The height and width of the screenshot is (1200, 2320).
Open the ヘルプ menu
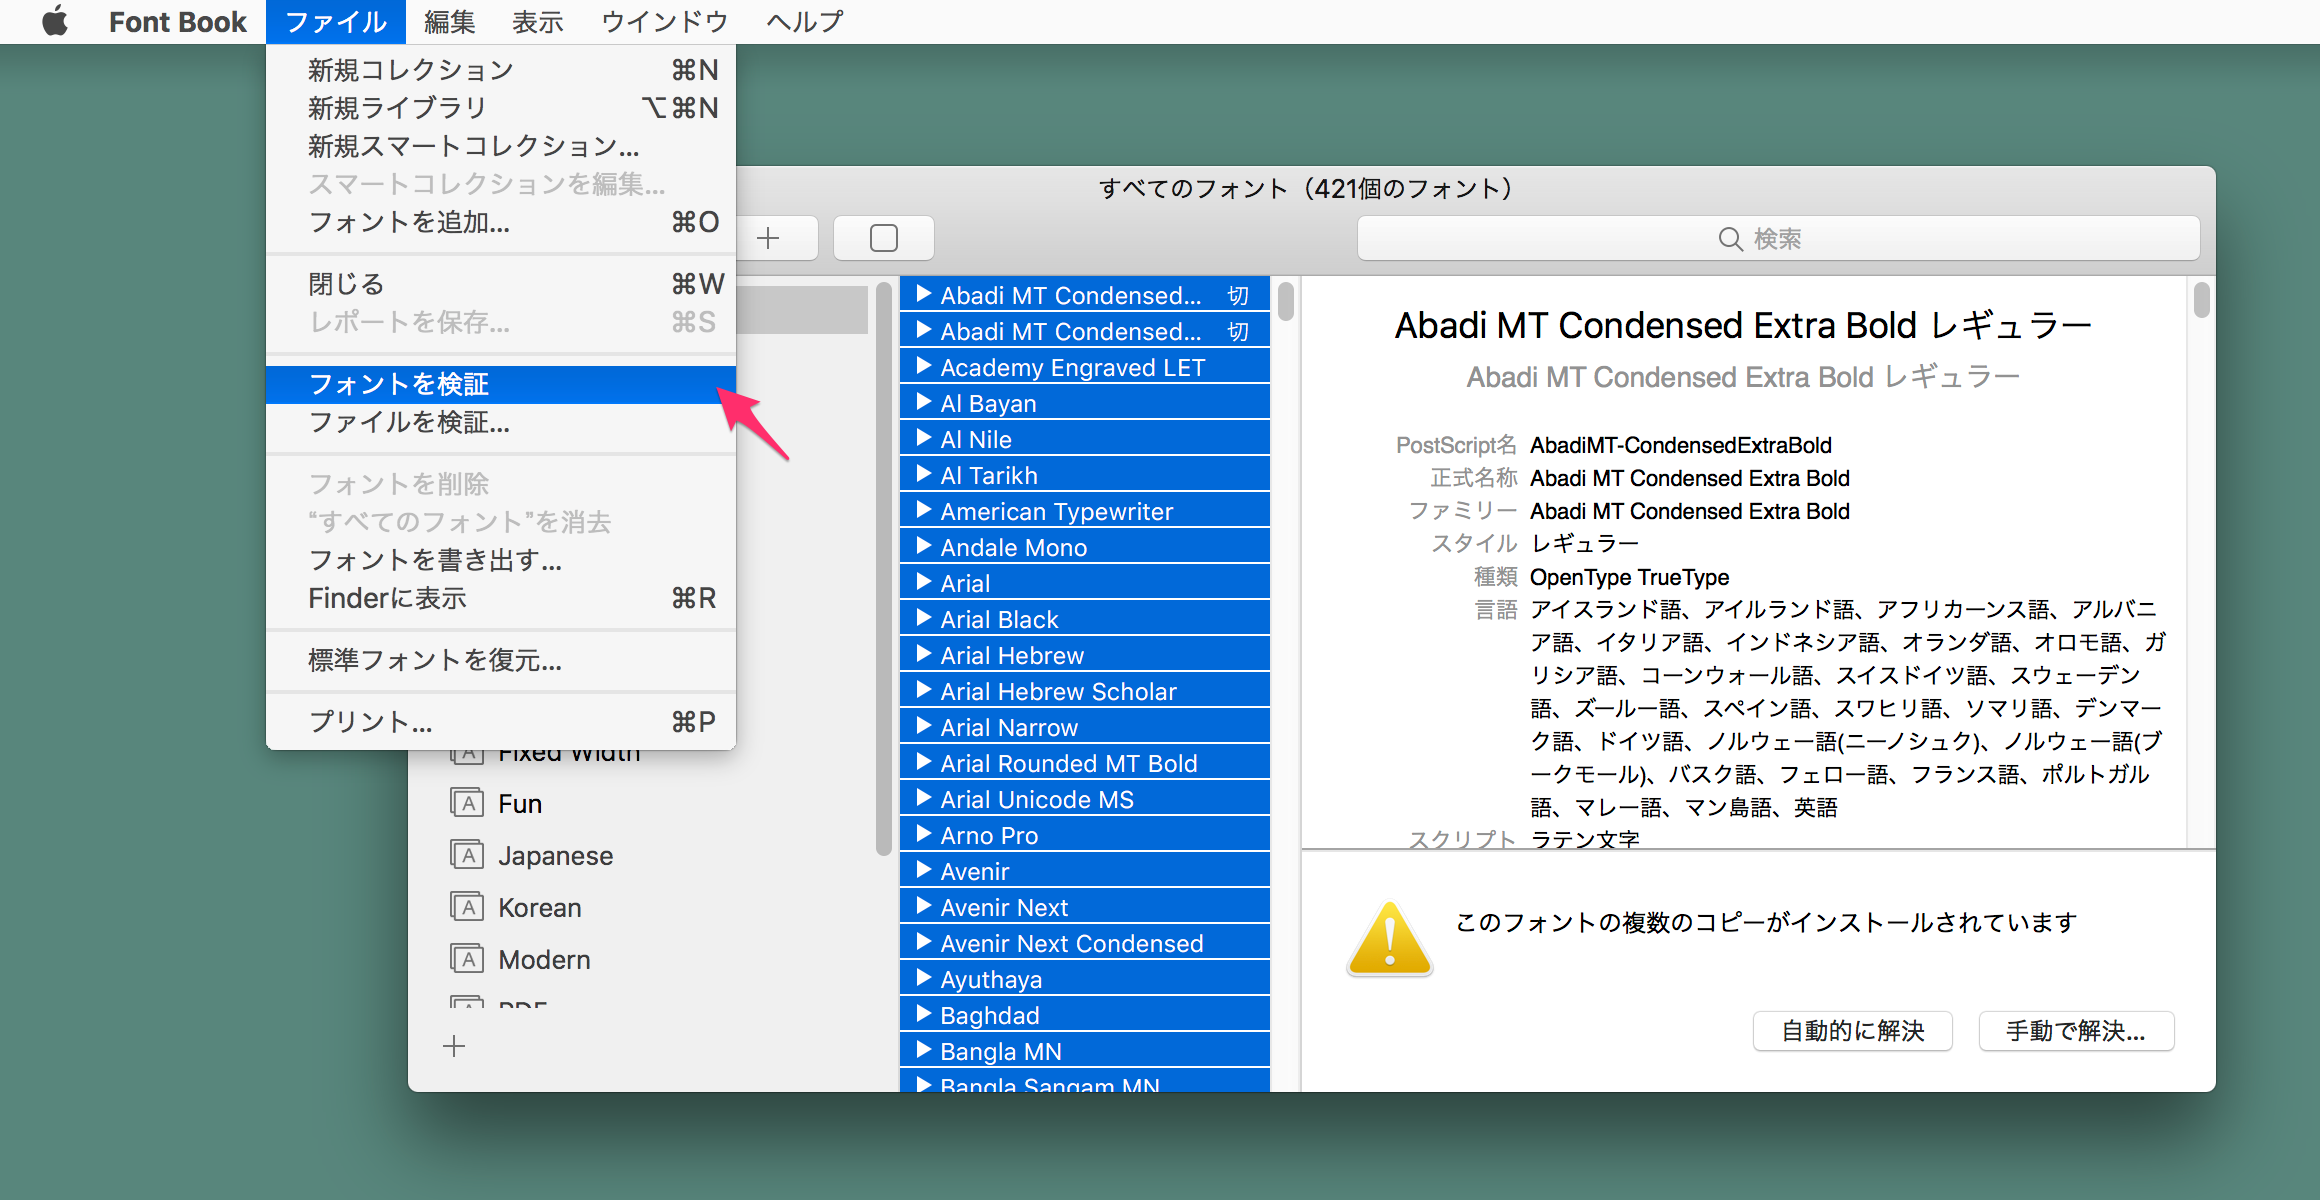pos(804,21)
